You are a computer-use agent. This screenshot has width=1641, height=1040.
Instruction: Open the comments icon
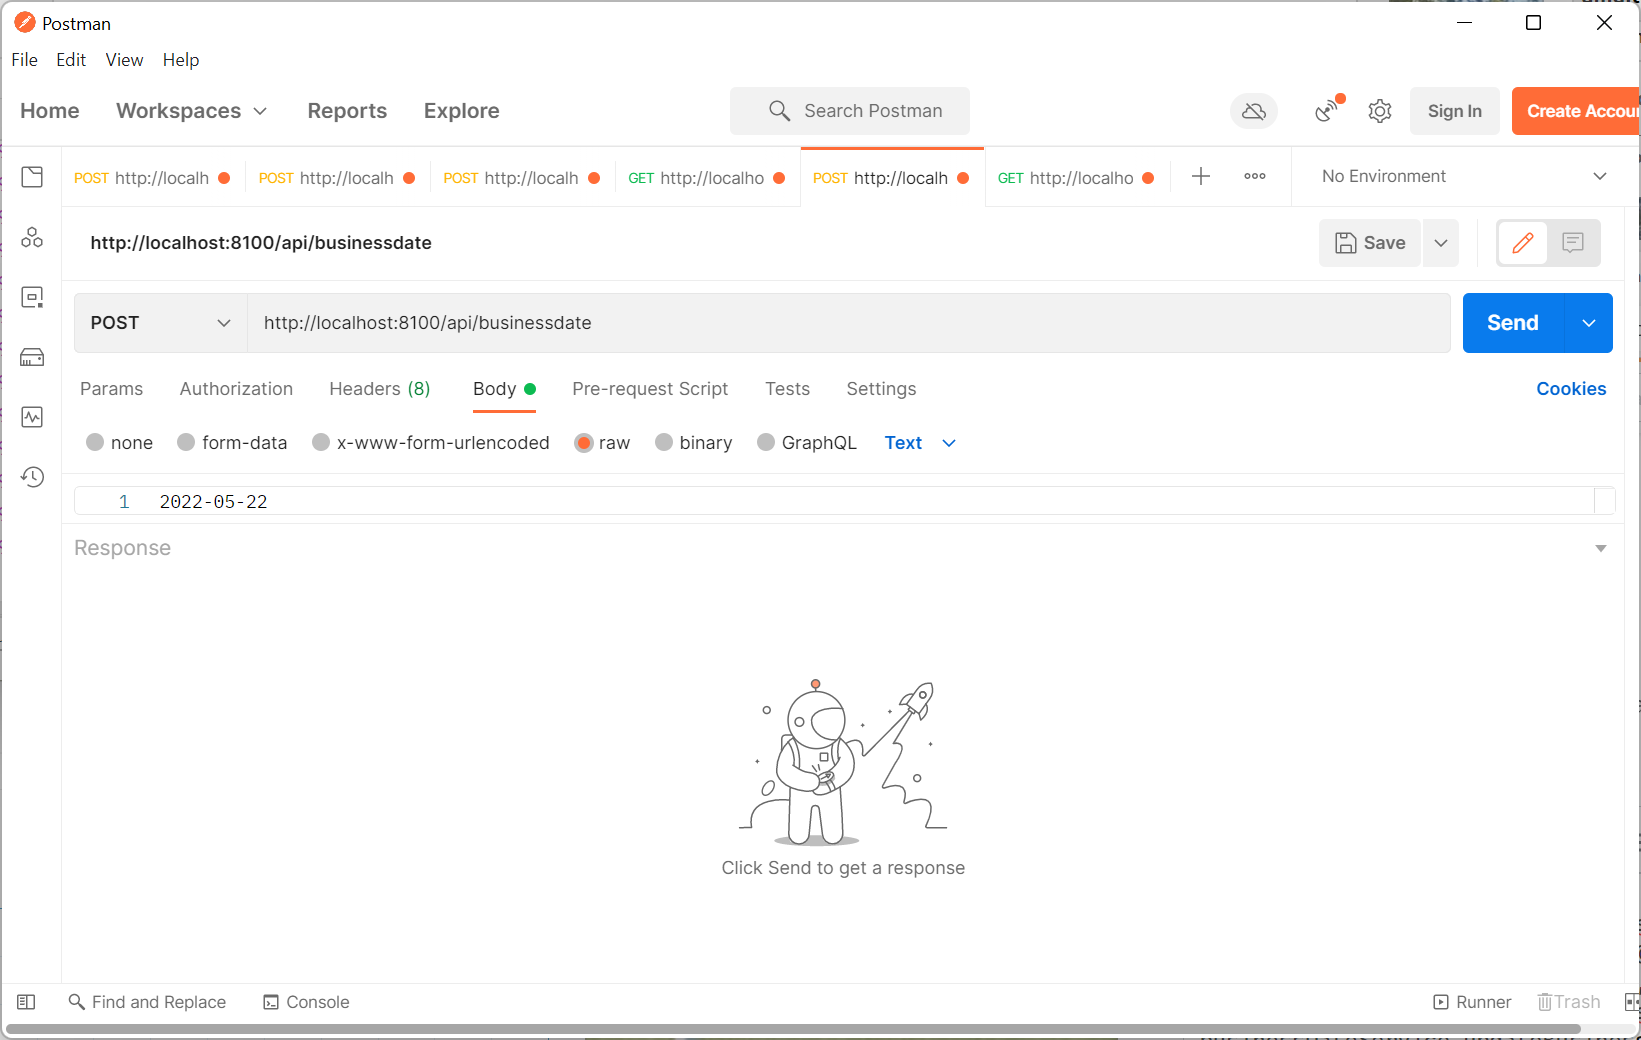1573,243
